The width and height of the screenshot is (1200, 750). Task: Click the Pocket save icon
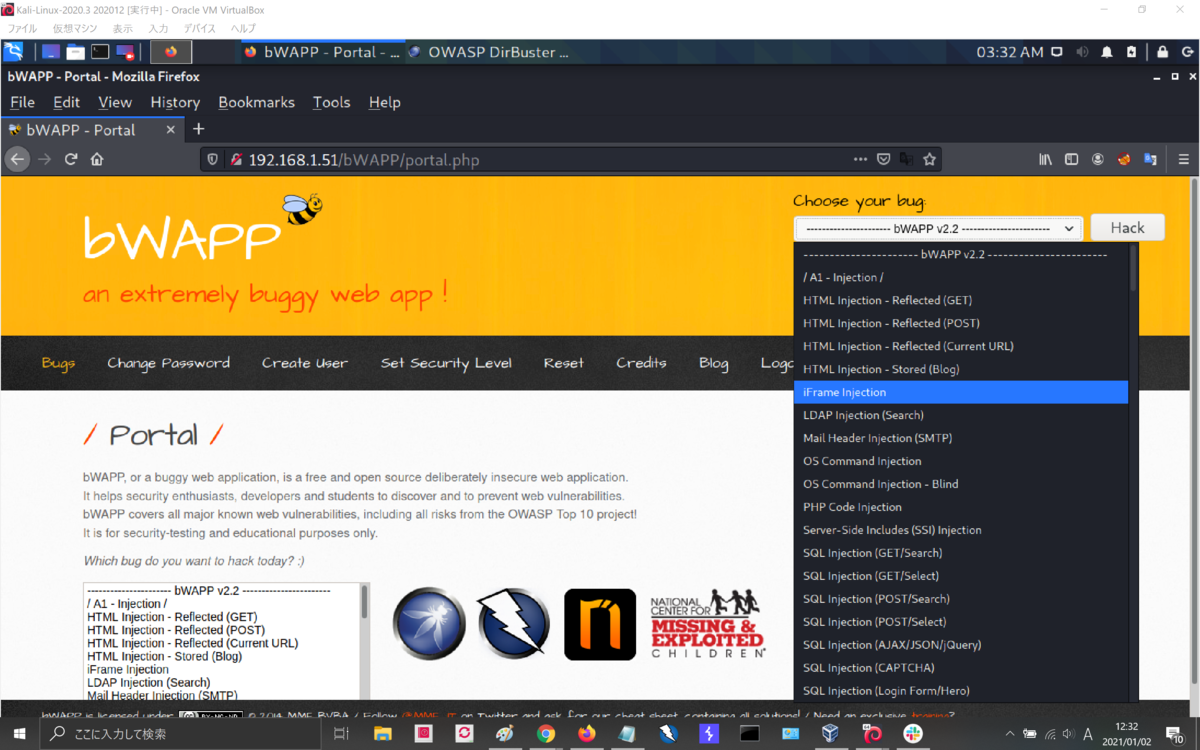pyautogui.click(x=884, y=159)
